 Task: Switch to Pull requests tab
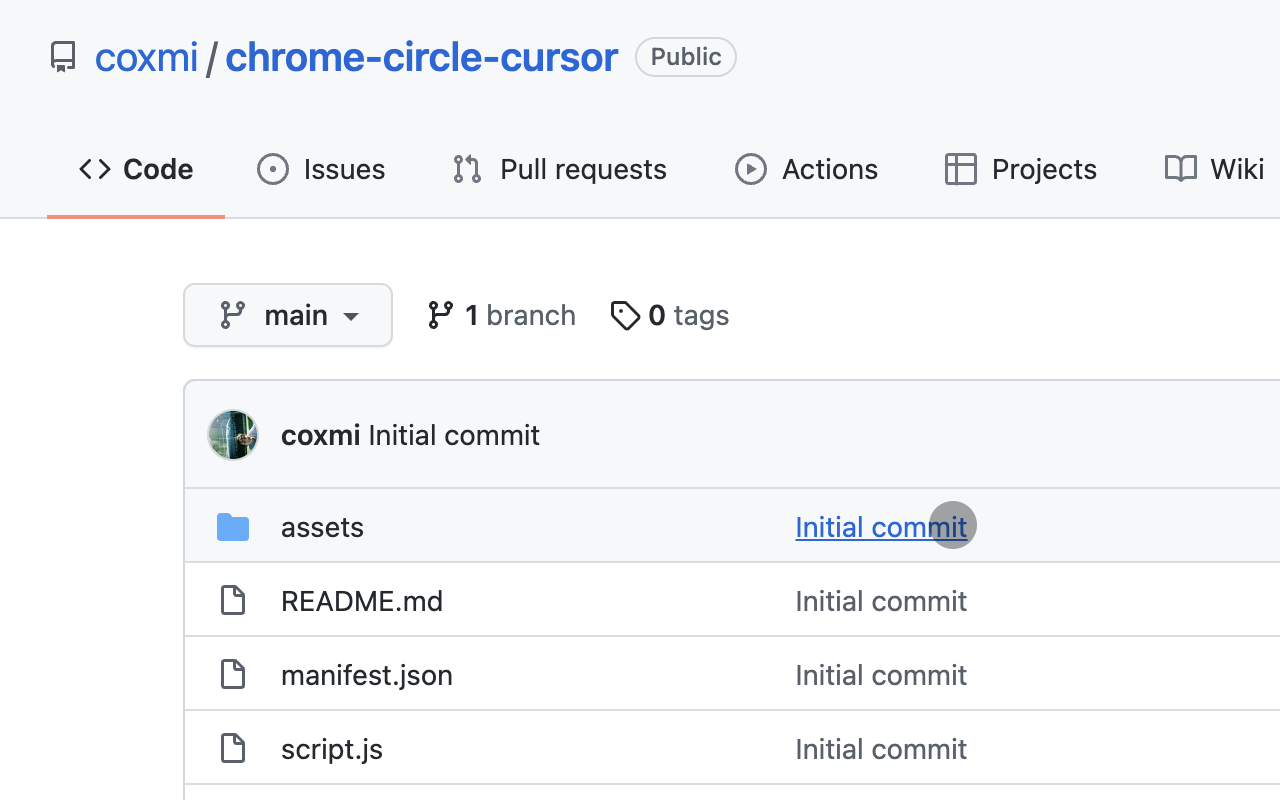point(559,169)
